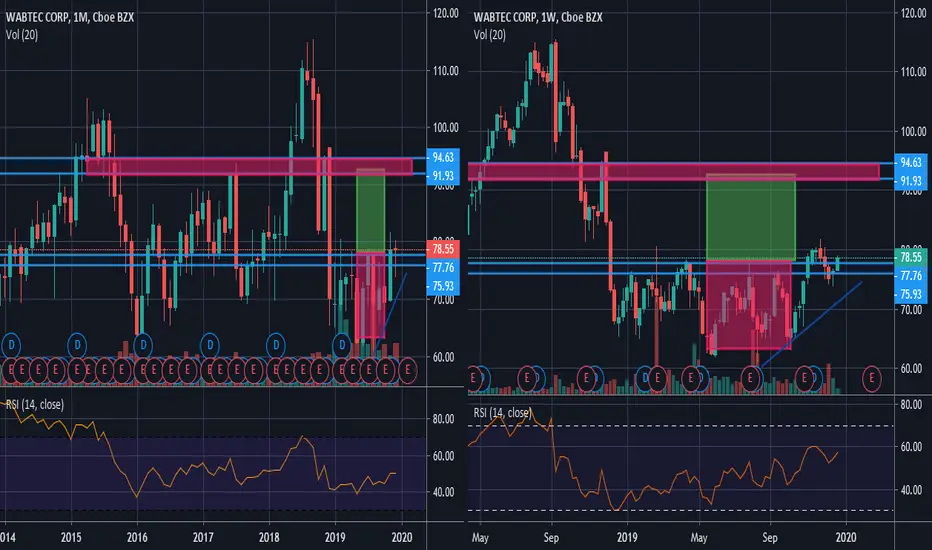Click the 77.76 price label on monthly chart axis

click(x=443, y=268)
